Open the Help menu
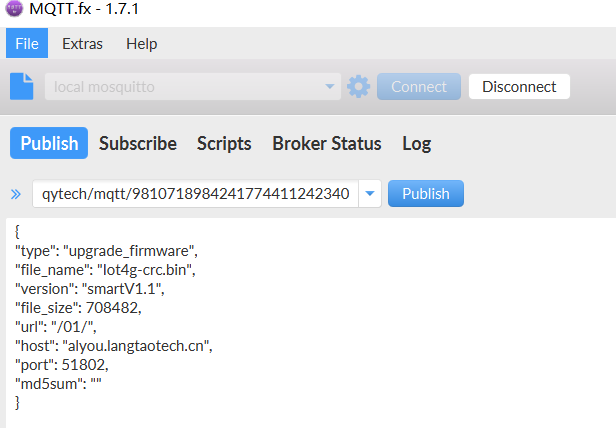 [141, 44]
